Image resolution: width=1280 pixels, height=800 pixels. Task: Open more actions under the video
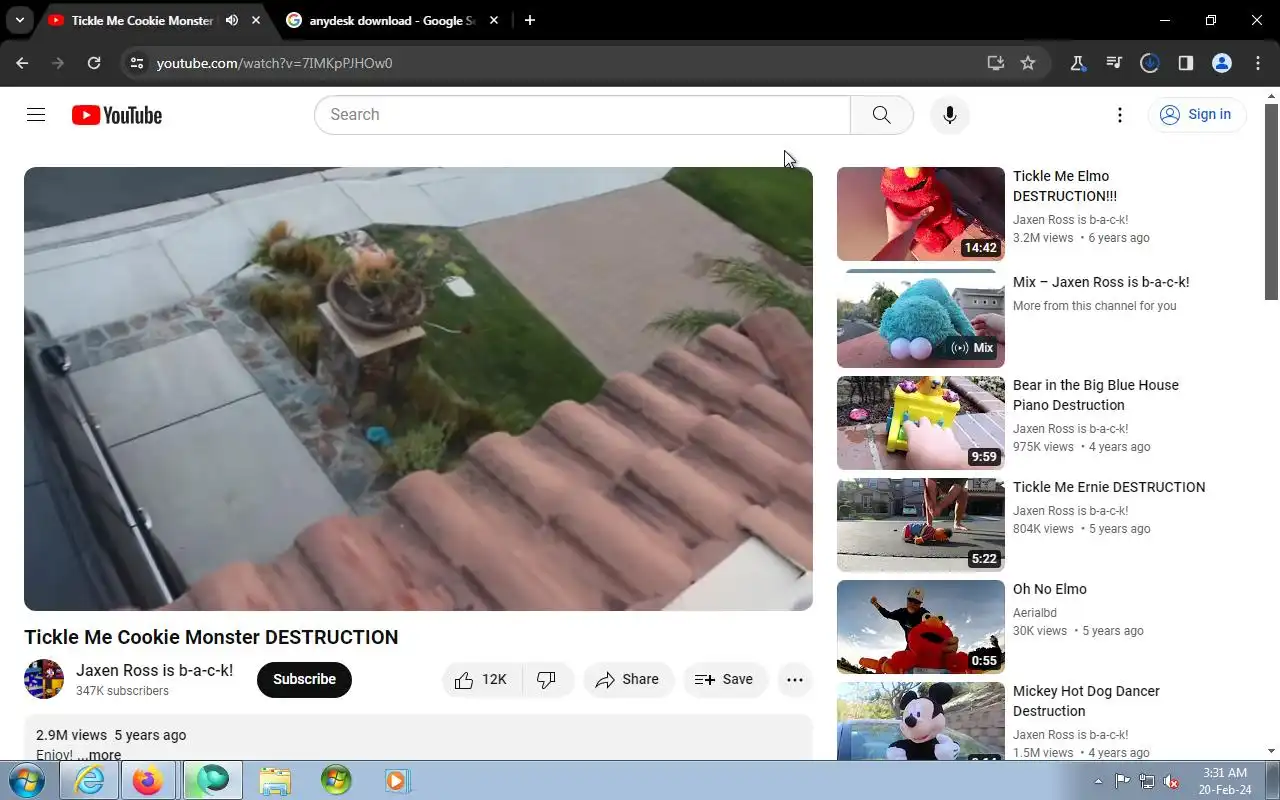(795, 680)
